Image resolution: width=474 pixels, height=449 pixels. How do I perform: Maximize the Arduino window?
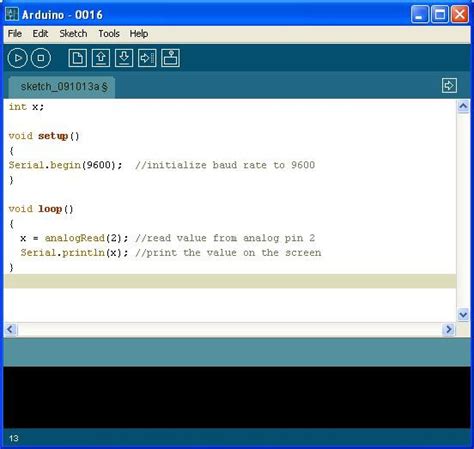click(440, 14)
